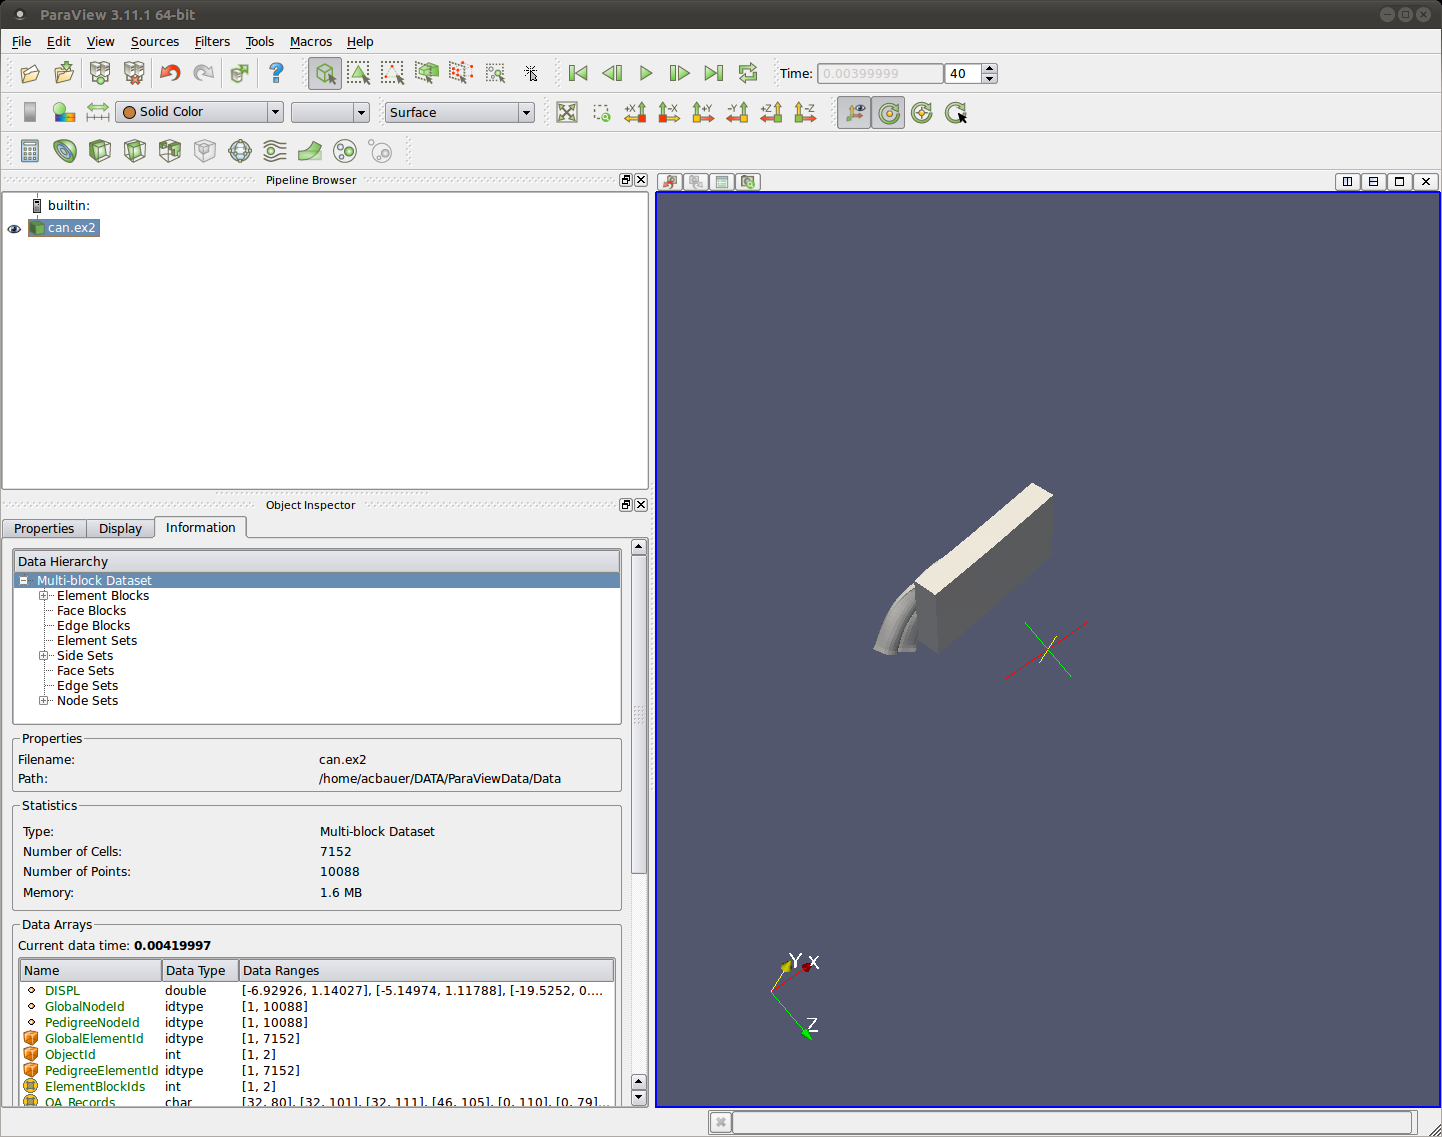Click the Save data icon
Screen dimensions: 1442x1137
pyautogui.click(x=64, y=73)
